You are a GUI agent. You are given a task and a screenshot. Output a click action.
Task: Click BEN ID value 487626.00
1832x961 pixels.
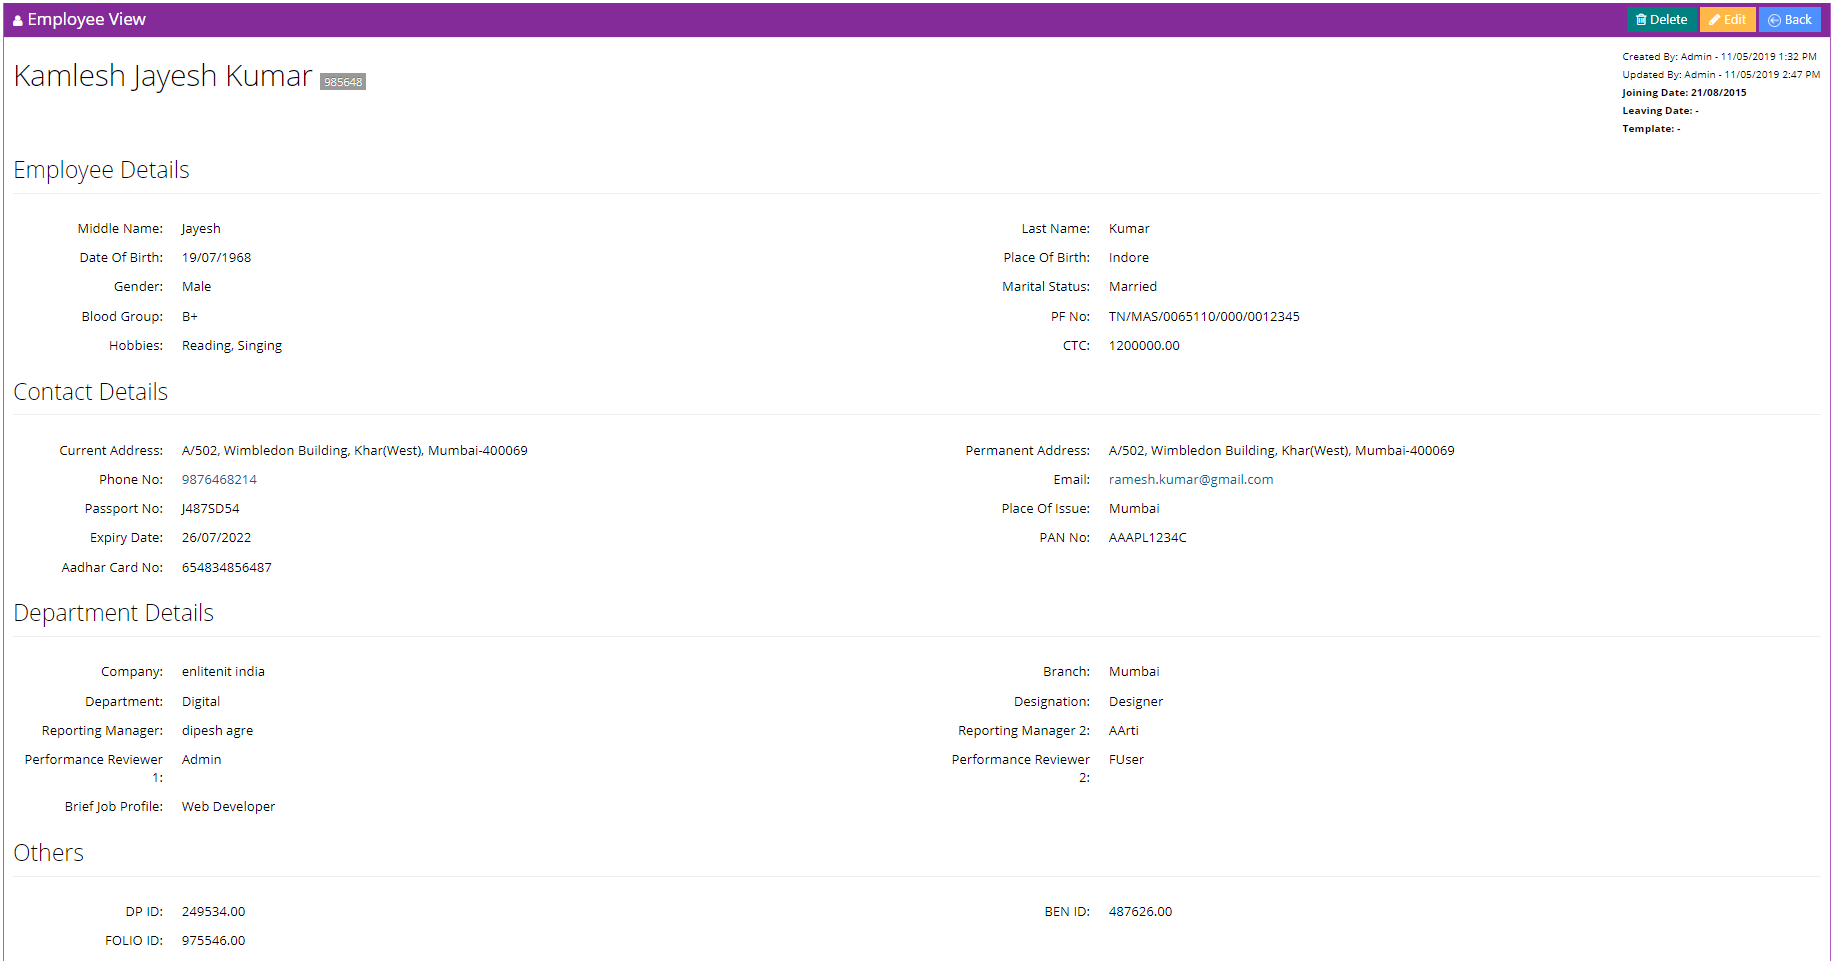[x=1140, y=912]
